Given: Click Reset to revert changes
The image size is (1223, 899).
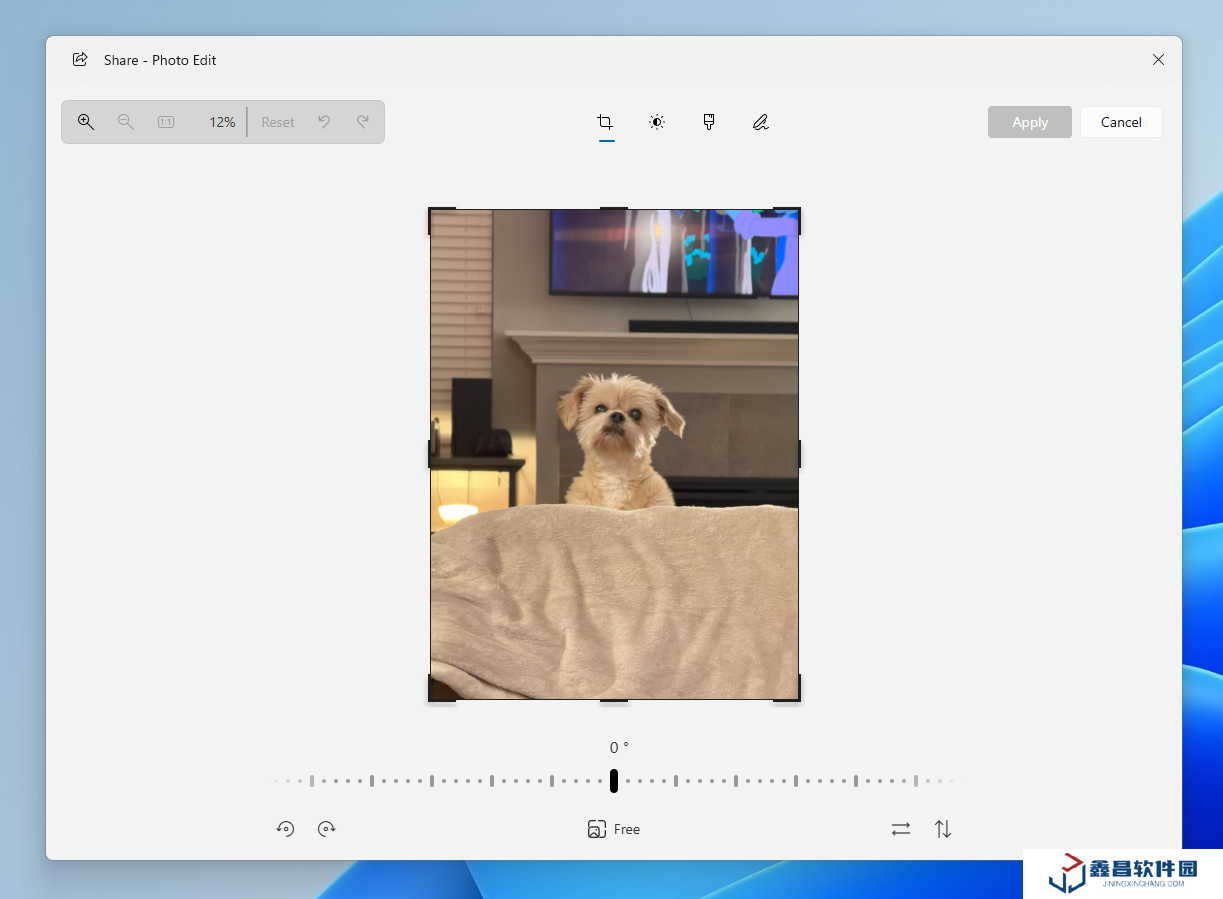Looking at the screenshot, I should 278,122.
